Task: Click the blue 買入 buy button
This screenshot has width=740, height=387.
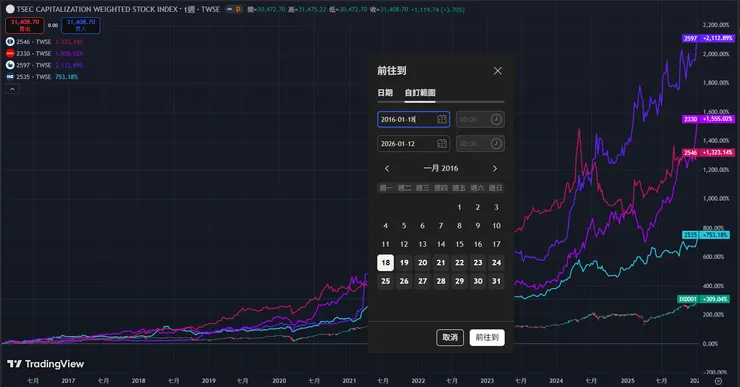Action: 81,25
